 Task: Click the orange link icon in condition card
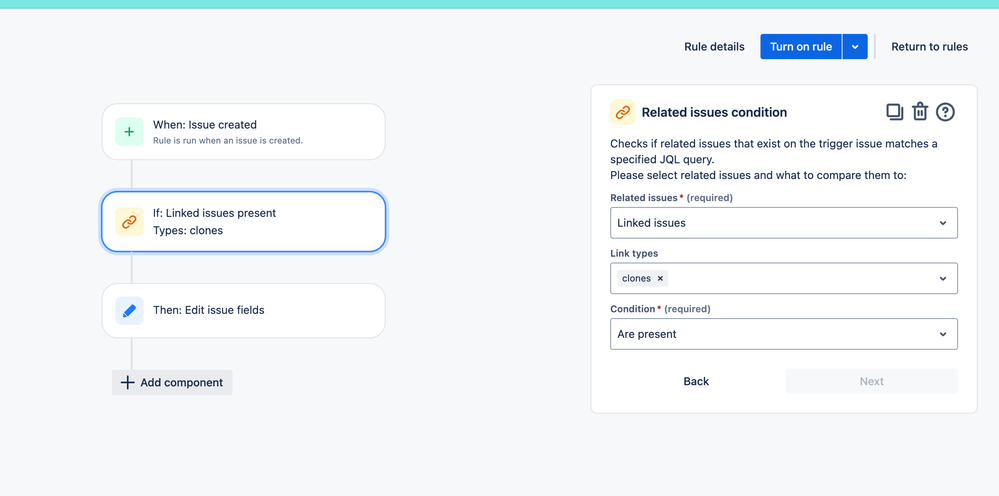pyautogui.click(x=129, y=222)
